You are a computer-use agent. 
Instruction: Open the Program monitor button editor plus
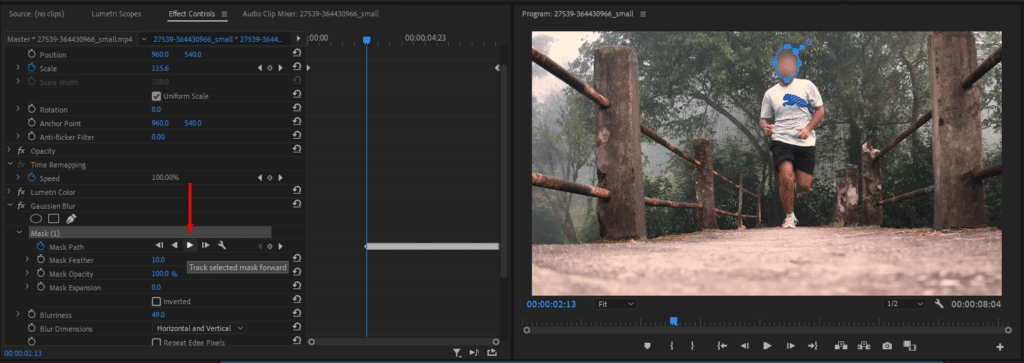pyautogui.click(x=1000, y=347)
